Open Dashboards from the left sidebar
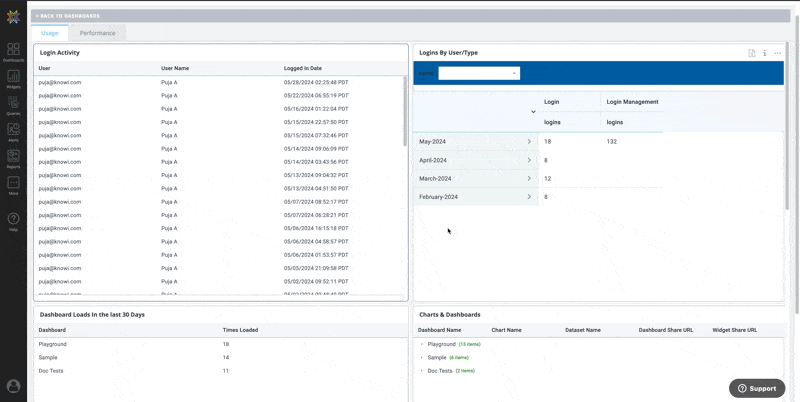 13,51
